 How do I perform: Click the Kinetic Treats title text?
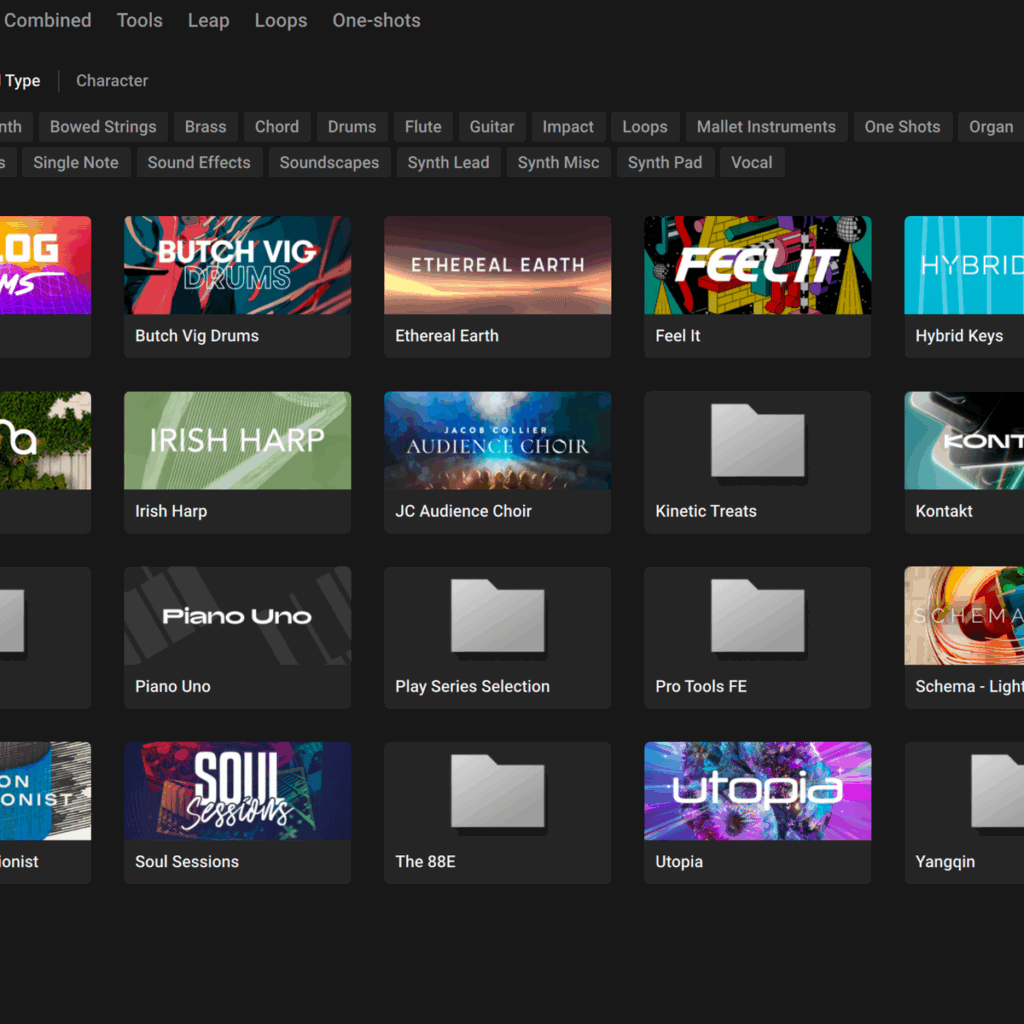tap(705, 511)
